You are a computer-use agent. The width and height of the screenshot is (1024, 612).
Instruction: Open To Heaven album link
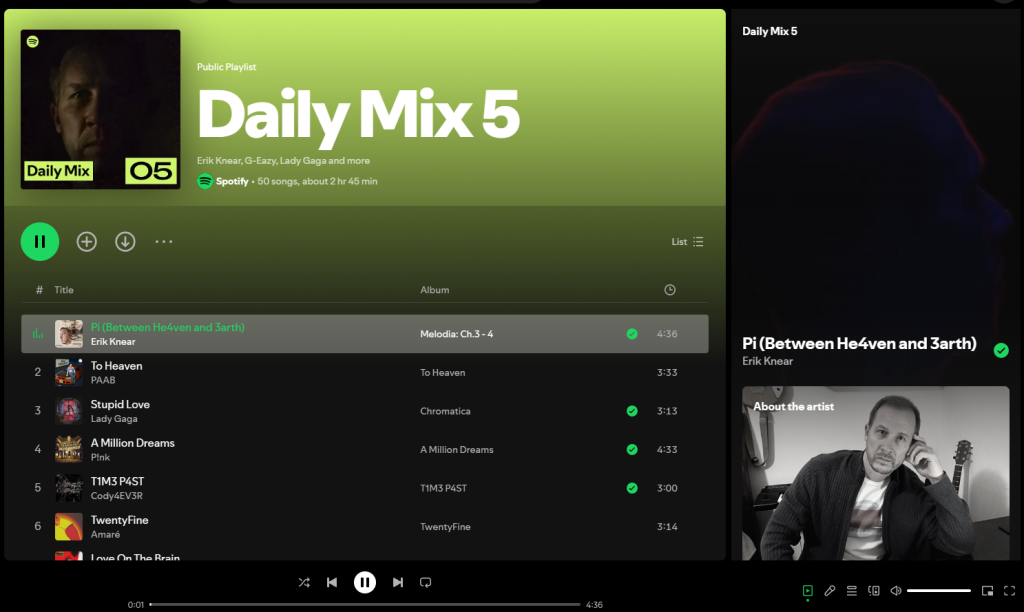[x=443, y=372]
